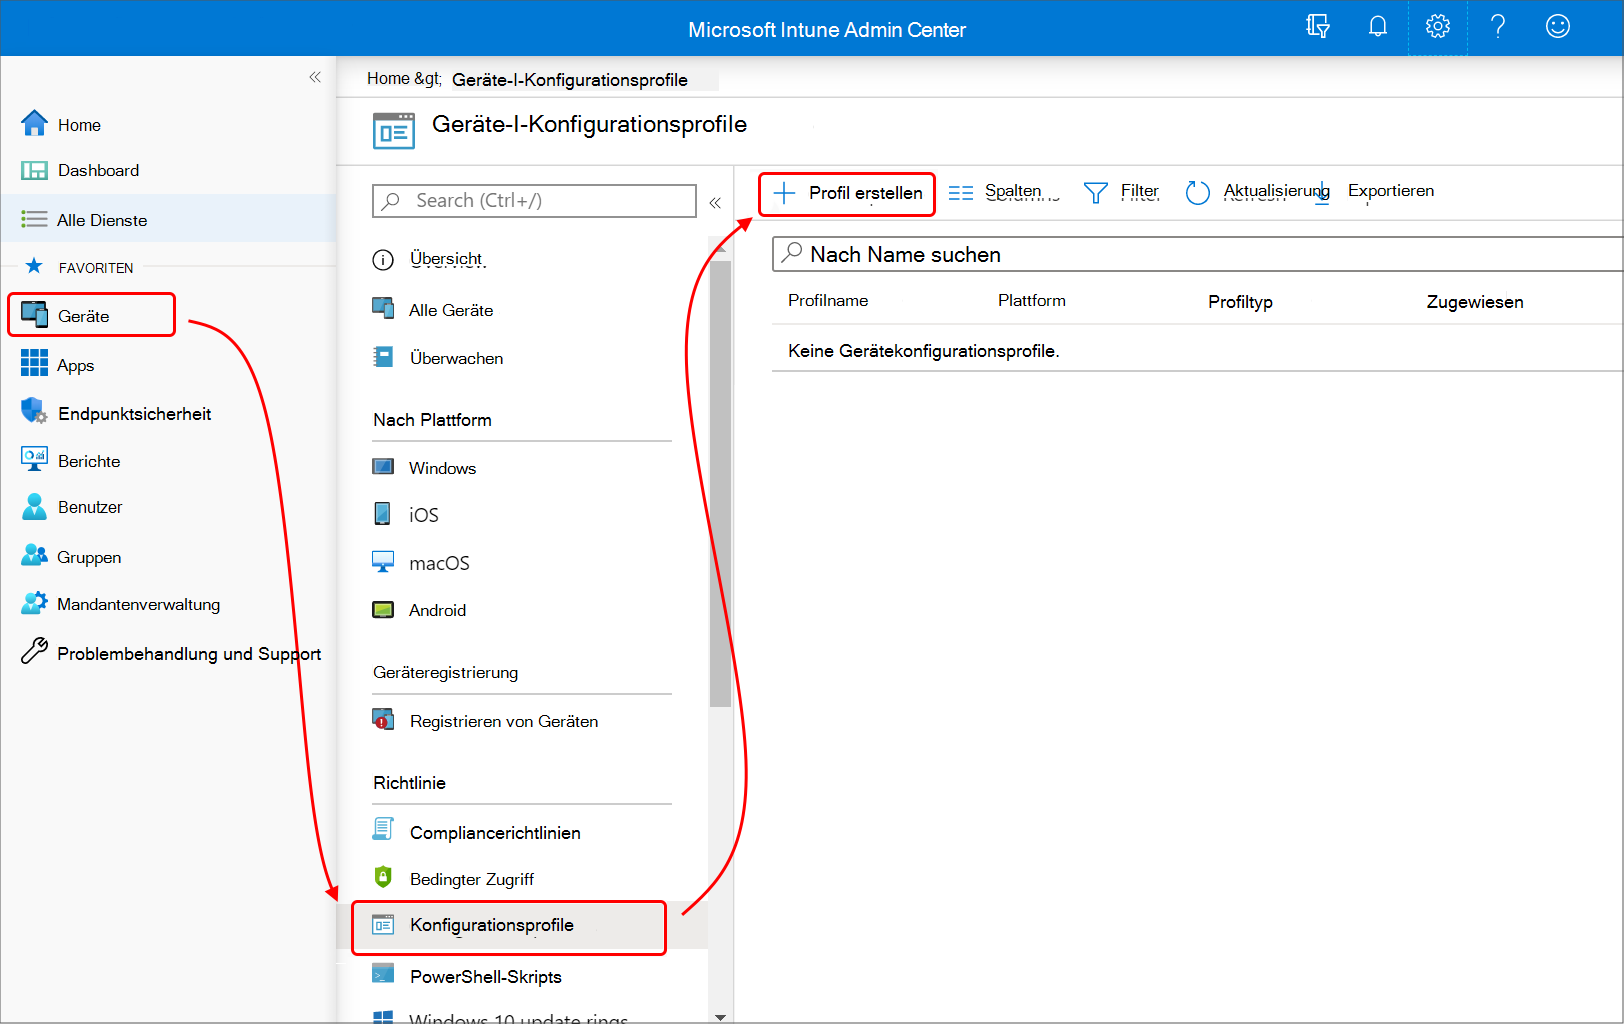
Task: Click the iOS device icon
Action: tap(382, 514)
